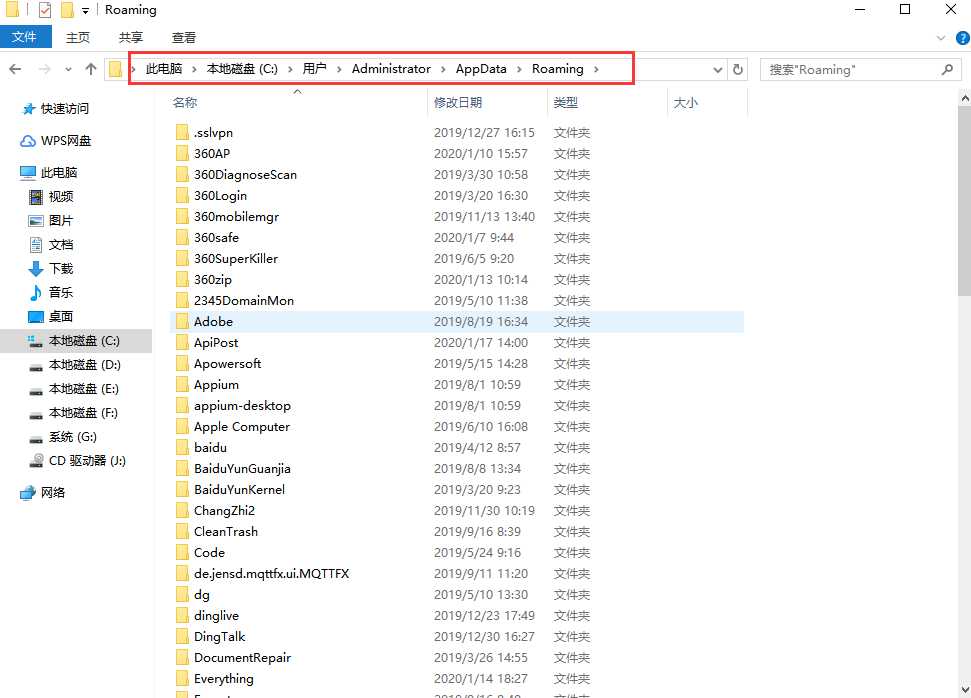The height and width of the screenshot is (698, 971).
Task: Select the Adobe folder icon
Action: (181, 321)
